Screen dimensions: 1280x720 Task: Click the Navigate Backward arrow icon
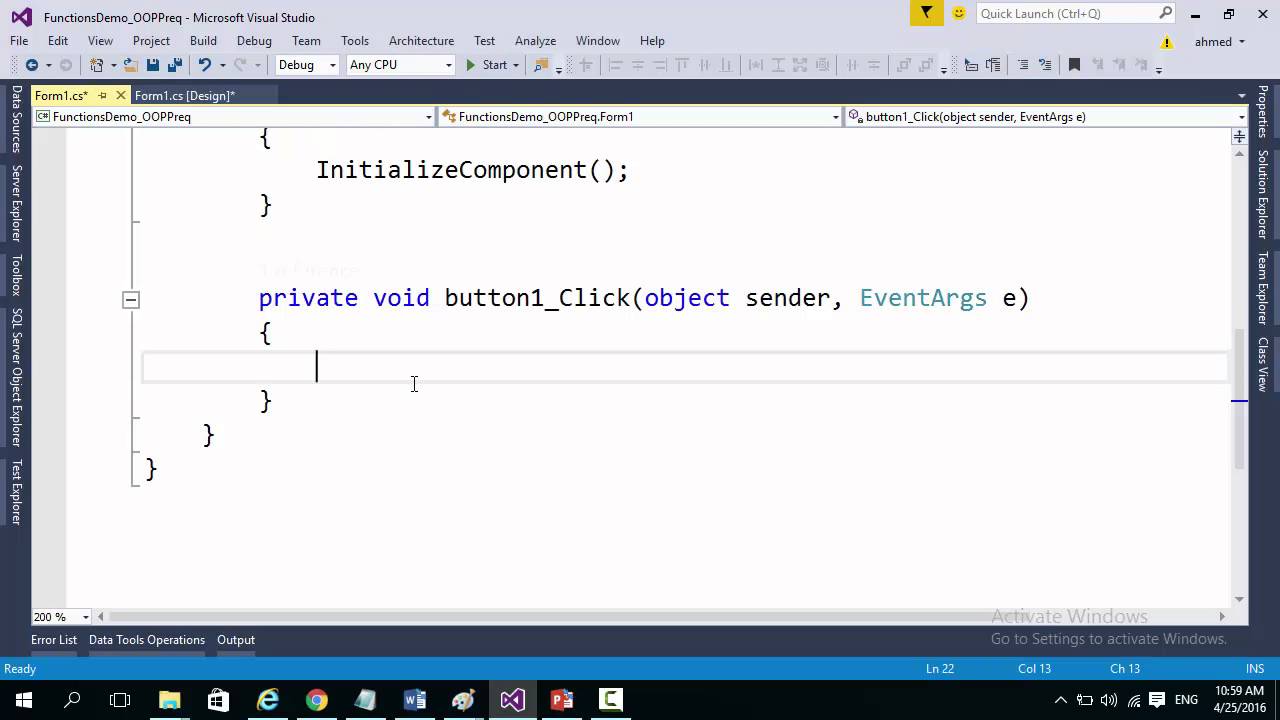tap(31, 65)
